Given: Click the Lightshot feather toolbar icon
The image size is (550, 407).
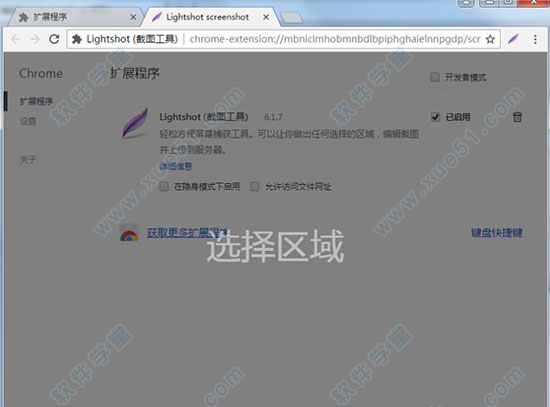Looking at the screenshot, I should click(513, 39).
